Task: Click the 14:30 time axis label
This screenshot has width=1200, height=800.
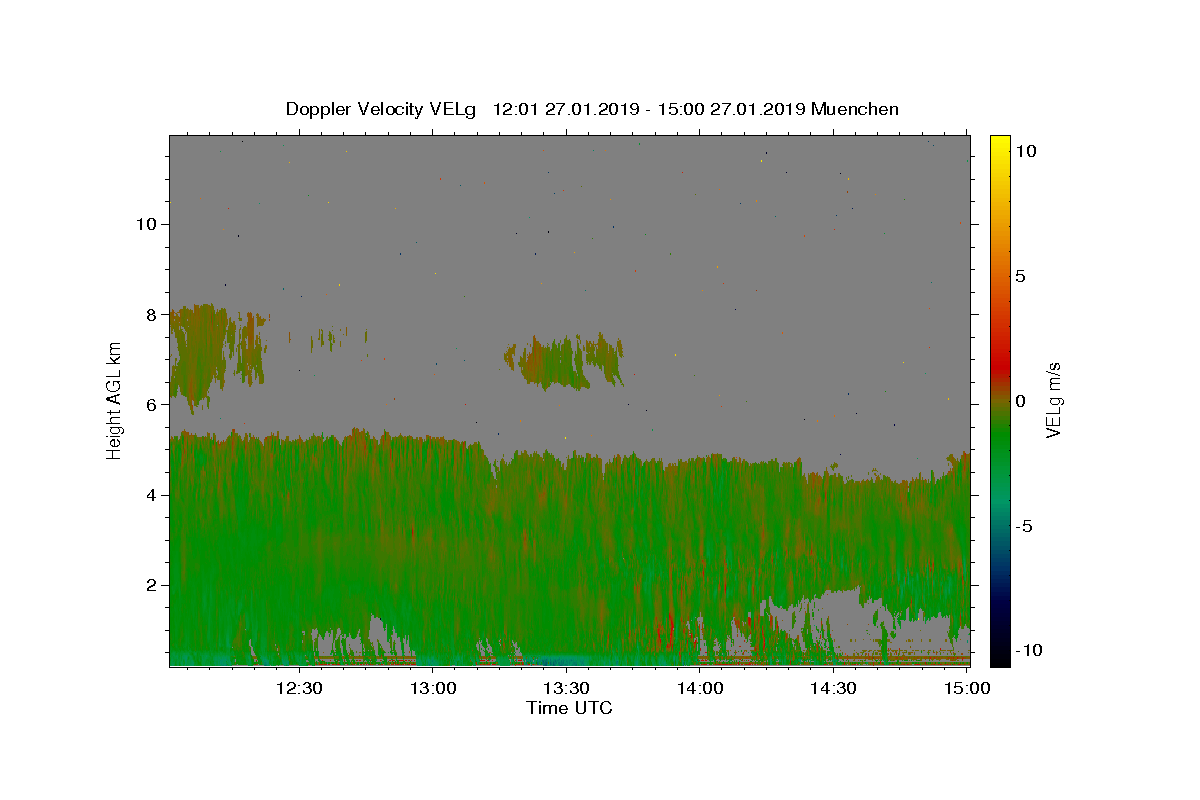Action: (x=833, y=688)
